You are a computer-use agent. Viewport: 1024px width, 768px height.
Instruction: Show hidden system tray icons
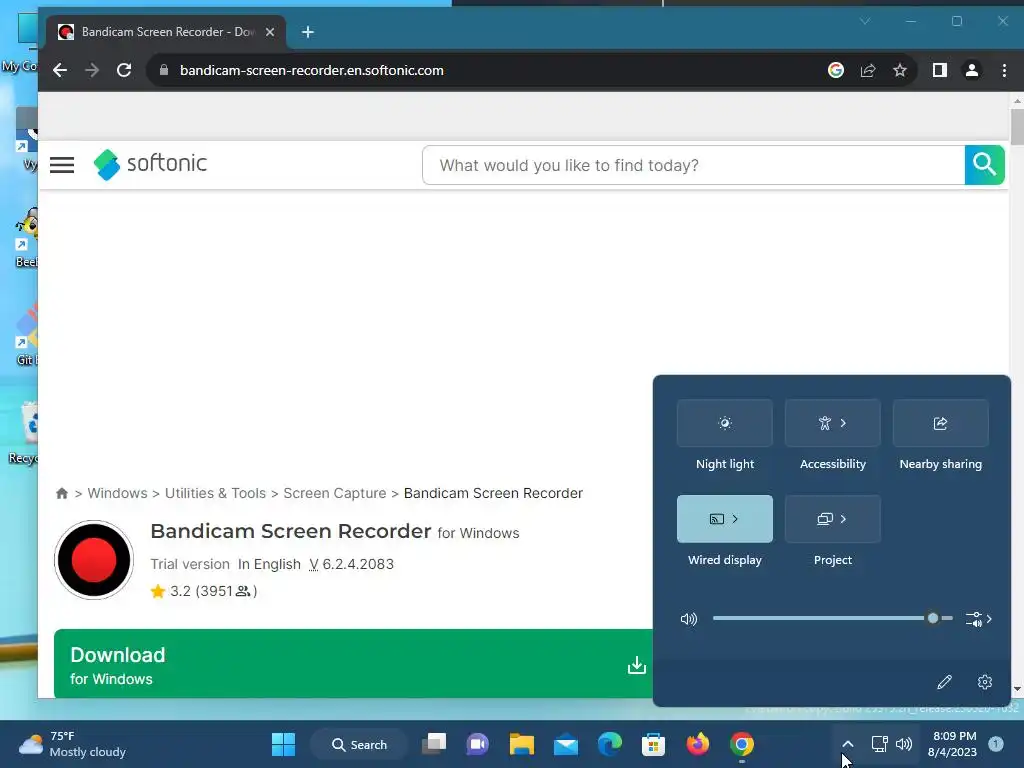coord(848,744)
